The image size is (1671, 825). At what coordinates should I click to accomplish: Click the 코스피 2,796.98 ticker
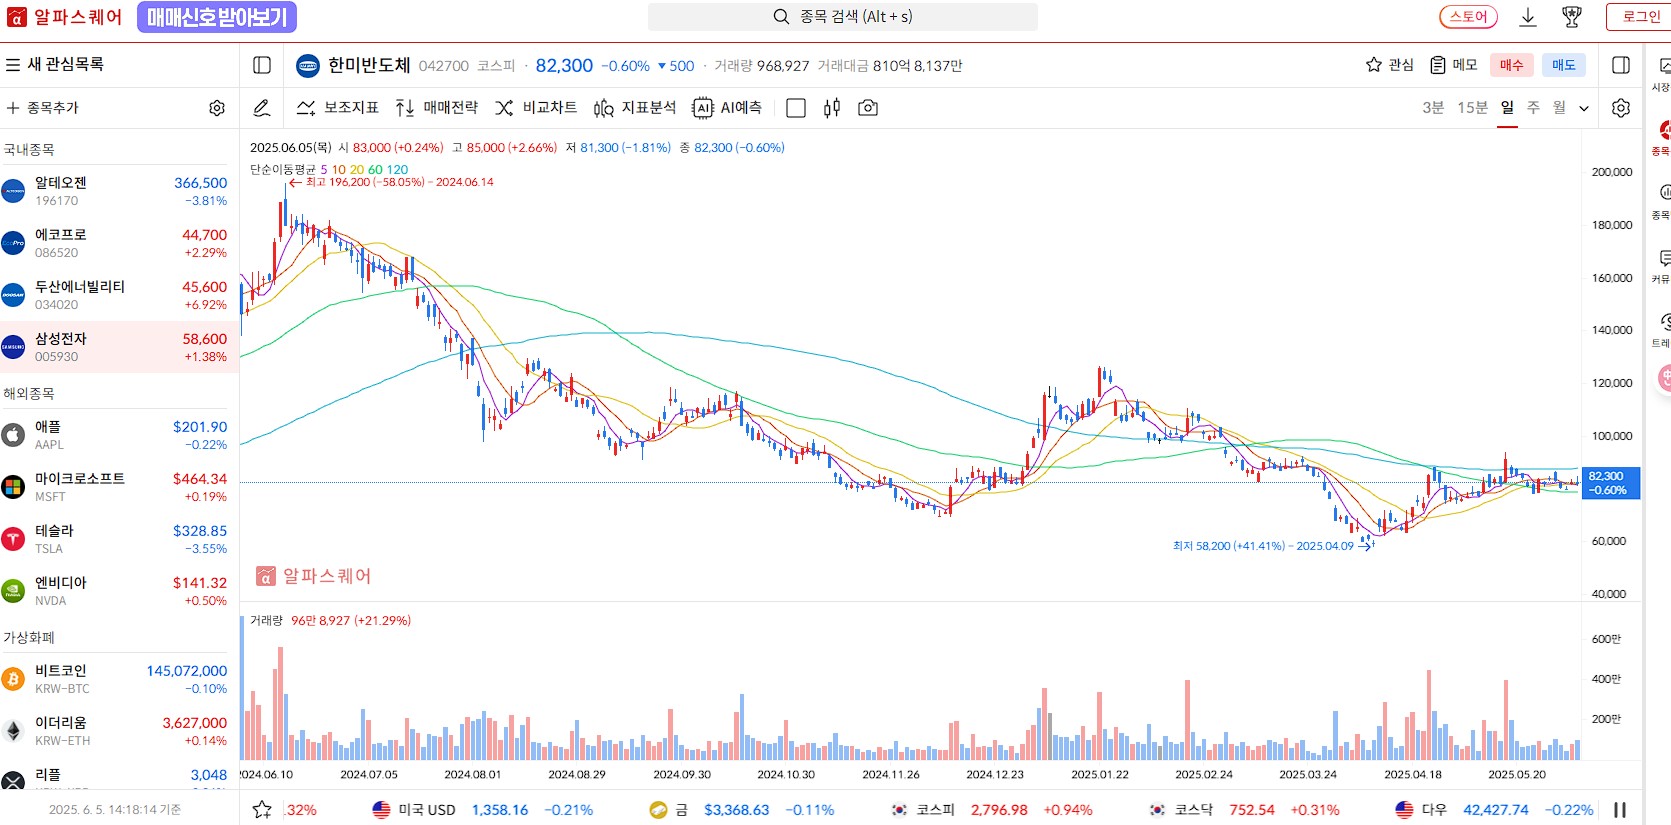[x=992, y=810]
